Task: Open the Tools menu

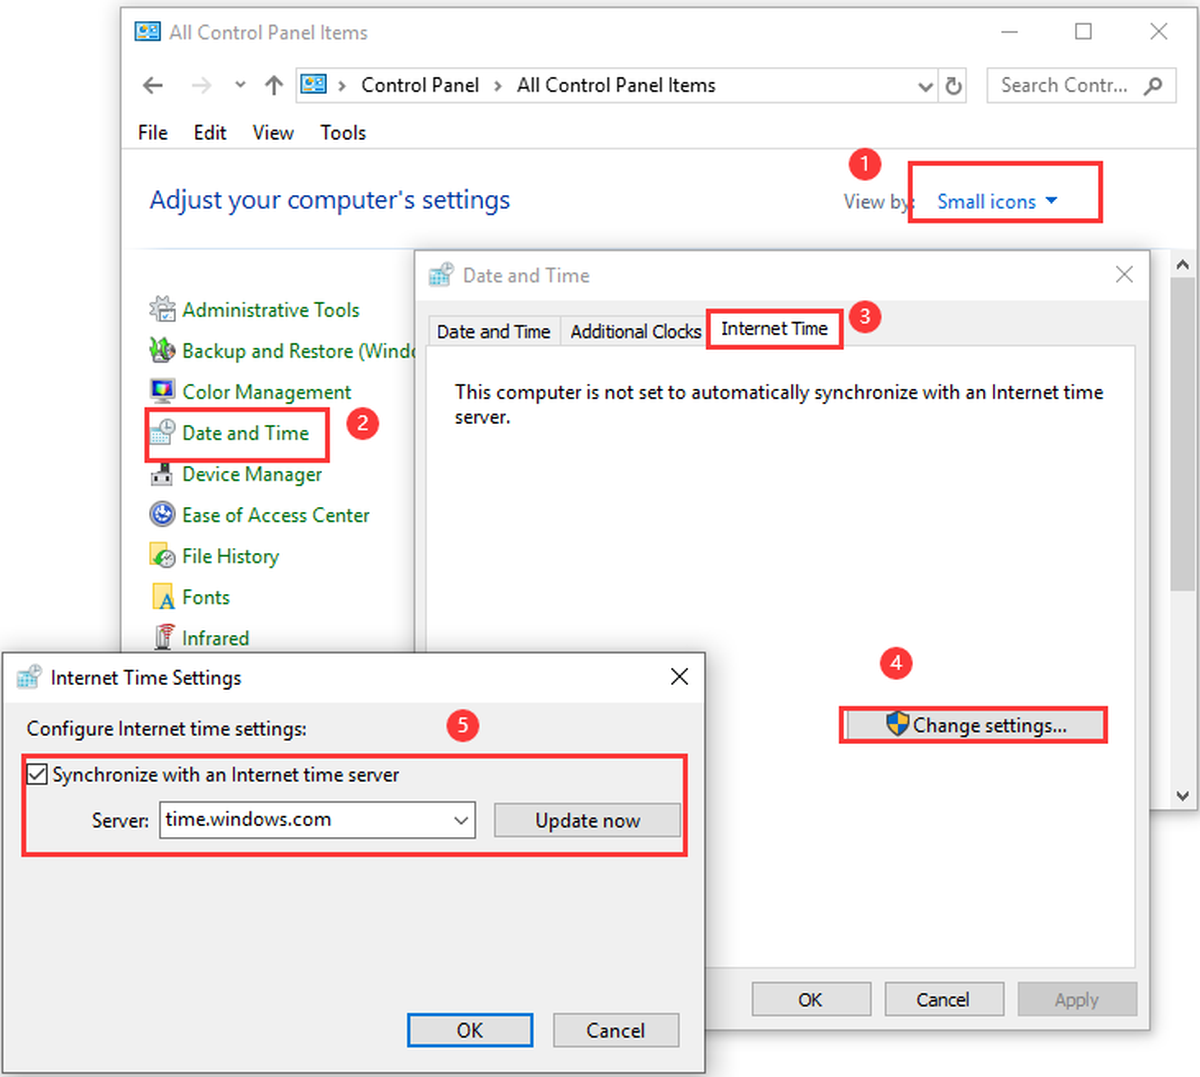Action: [343, 132]
